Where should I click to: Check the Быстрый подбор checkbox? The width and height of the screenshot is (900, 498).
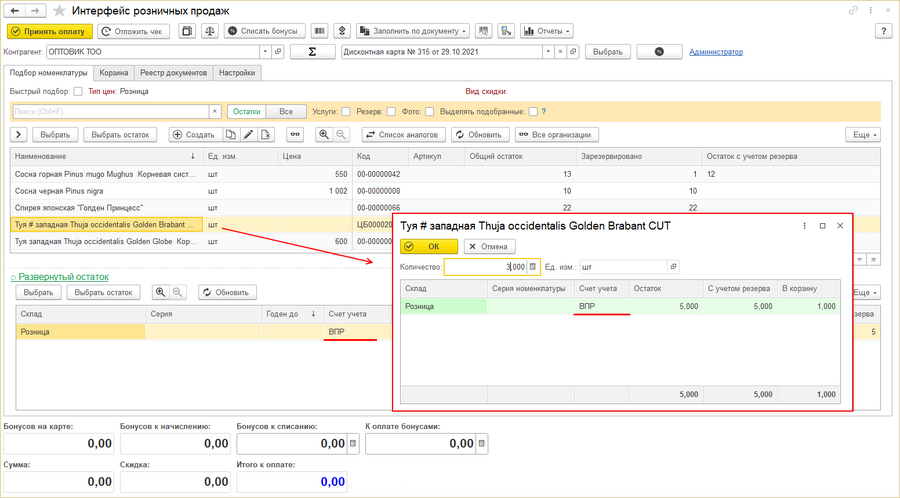coord(78,91)
